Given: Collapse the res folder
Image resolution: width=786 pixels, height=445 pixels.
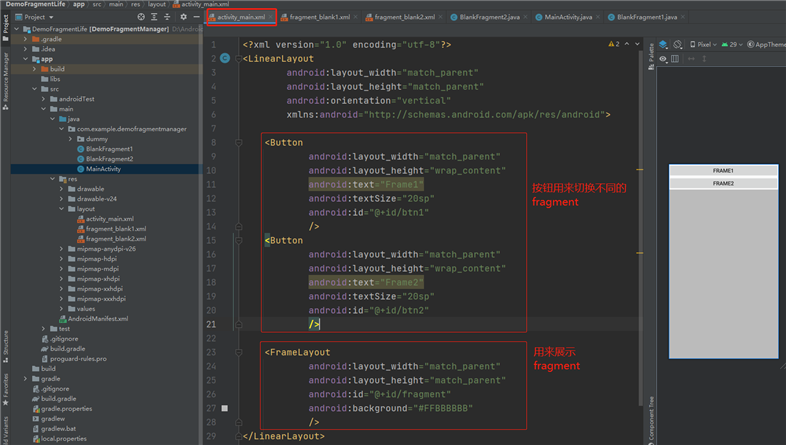Looking at the screenshot, I should (52, 179).
